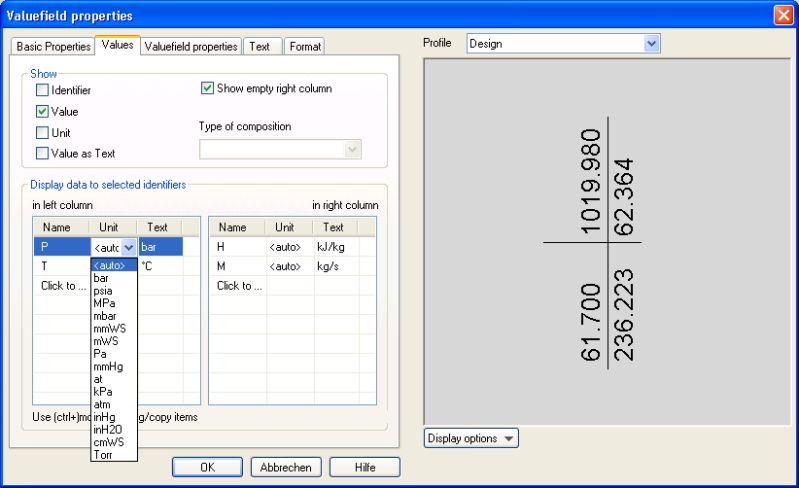Open help via the Hilfe button

(x=365, y=467)
